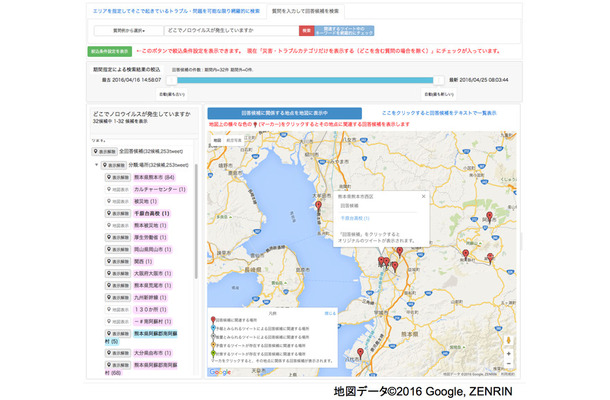
Task: Select the blue-highlighted 熊本県阿蘇郡南阿蘇村 (5) label
Action: coord(141,337)
